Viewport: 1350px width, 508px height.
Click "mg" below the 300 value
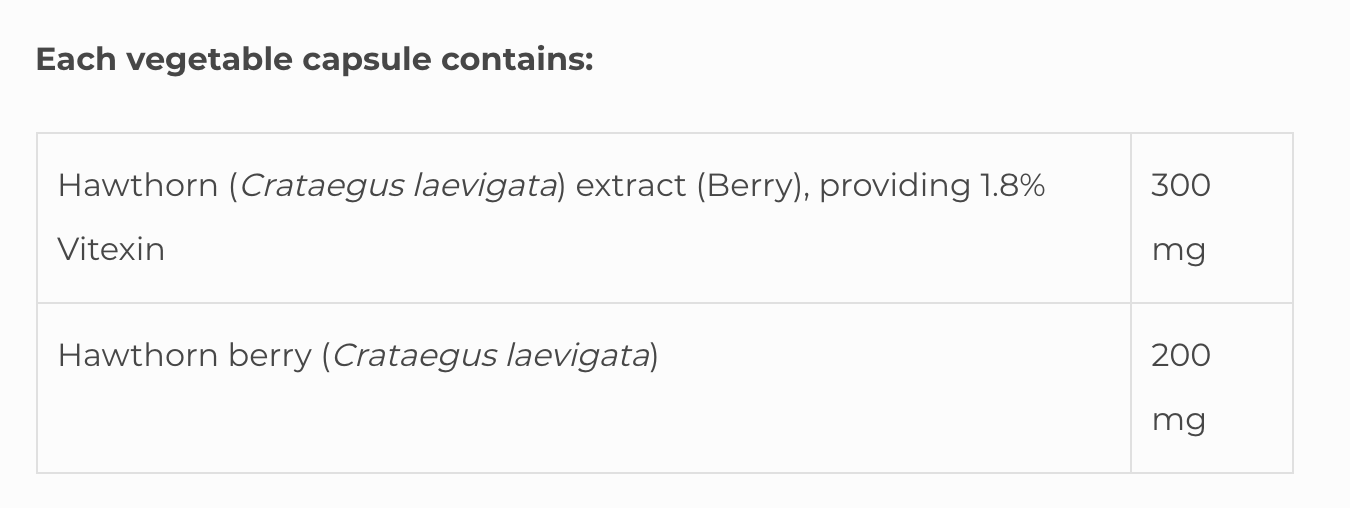click(1178, 251)
